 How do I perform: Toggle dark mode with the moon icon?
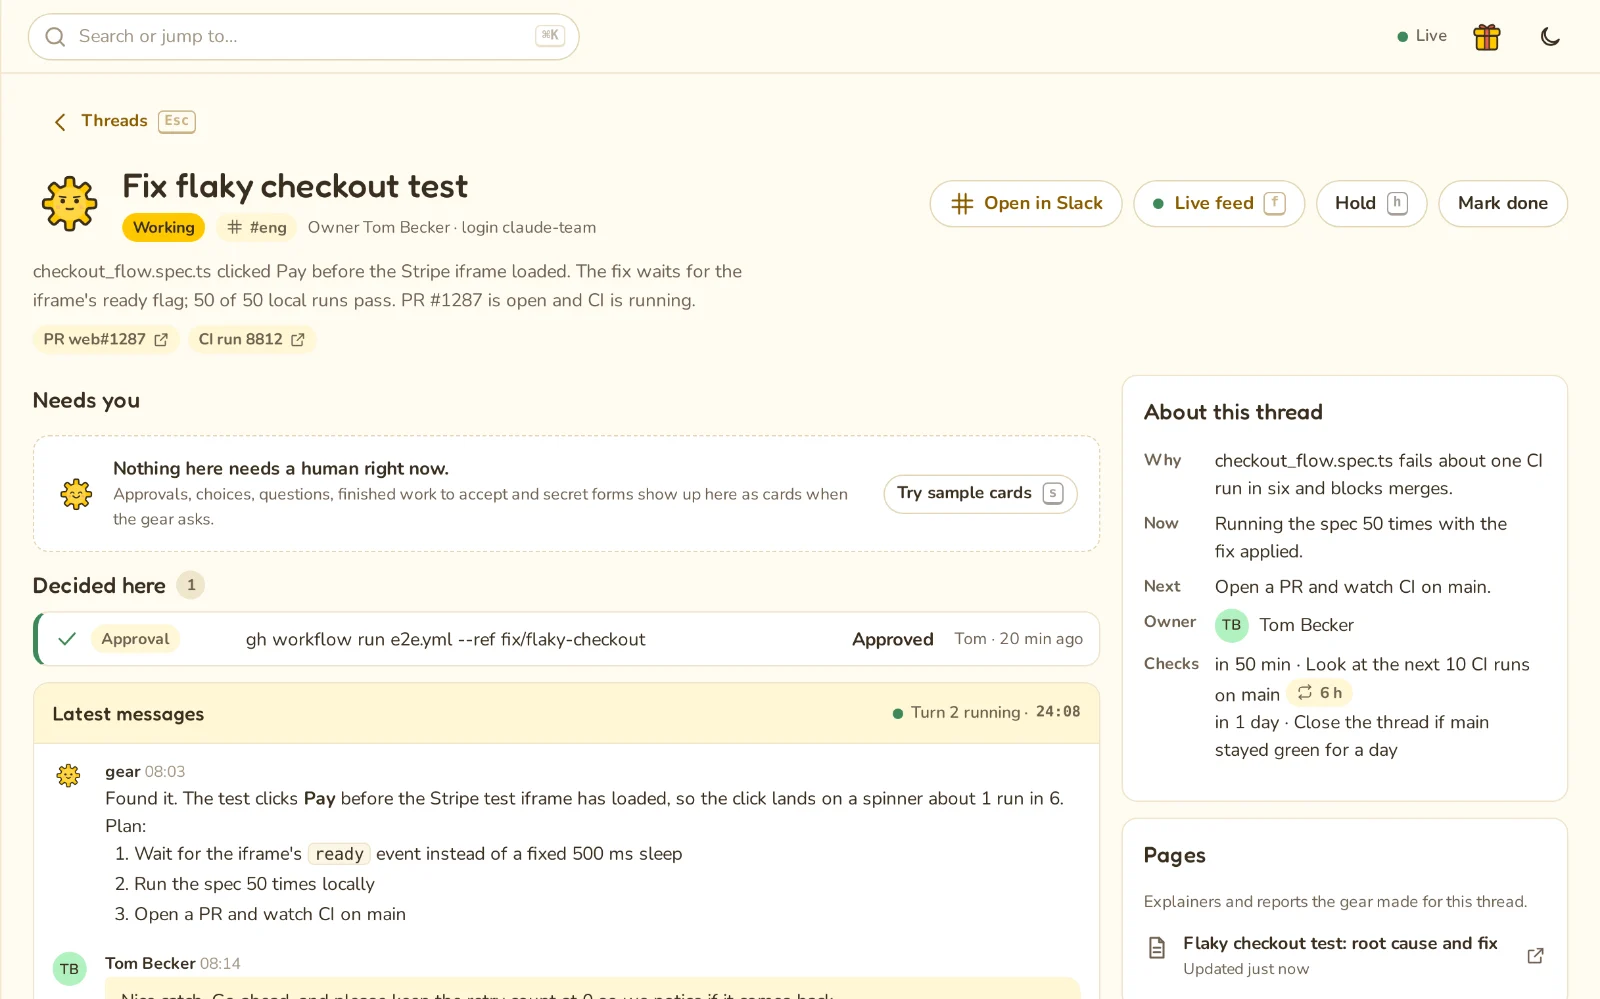(1550, 37)
